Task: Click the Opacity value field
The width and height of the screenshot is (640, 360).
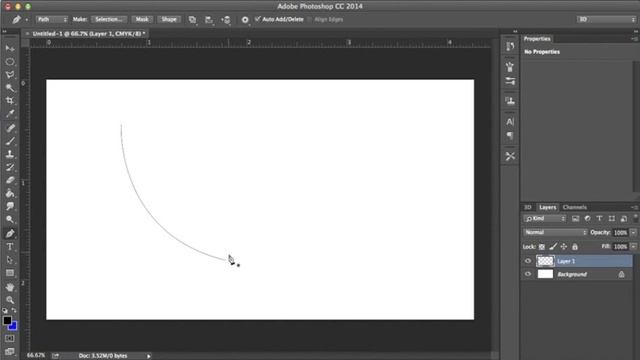Action: point(620,232)
